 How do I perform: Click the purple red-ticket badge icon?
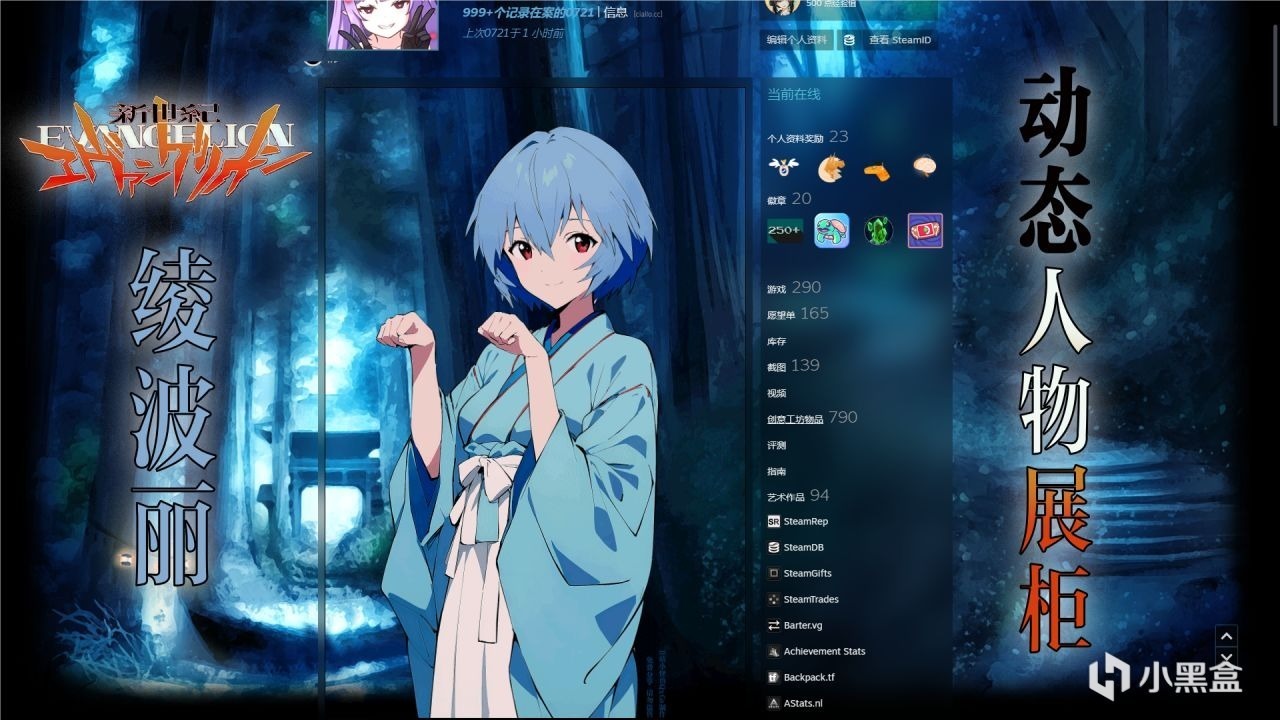coord(925,231)
